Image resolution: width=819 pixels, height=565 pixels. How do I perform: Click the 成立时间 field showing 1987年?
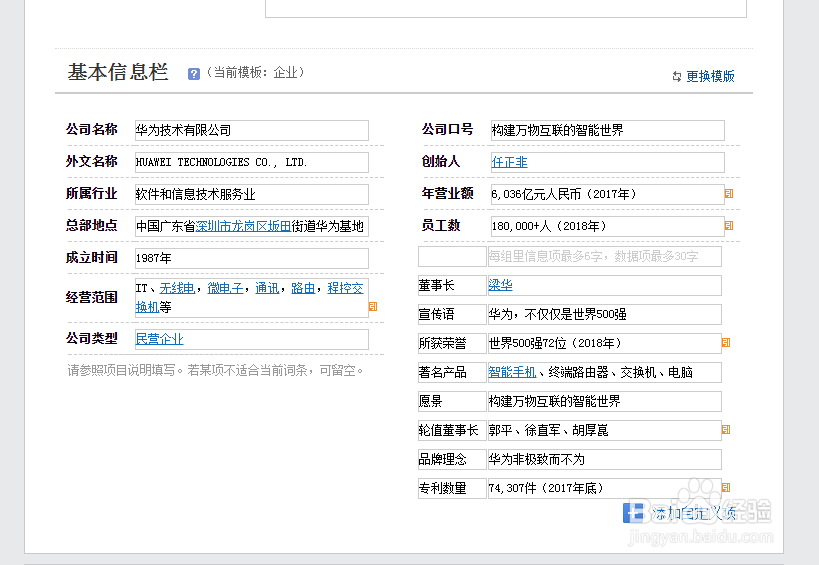252,258
